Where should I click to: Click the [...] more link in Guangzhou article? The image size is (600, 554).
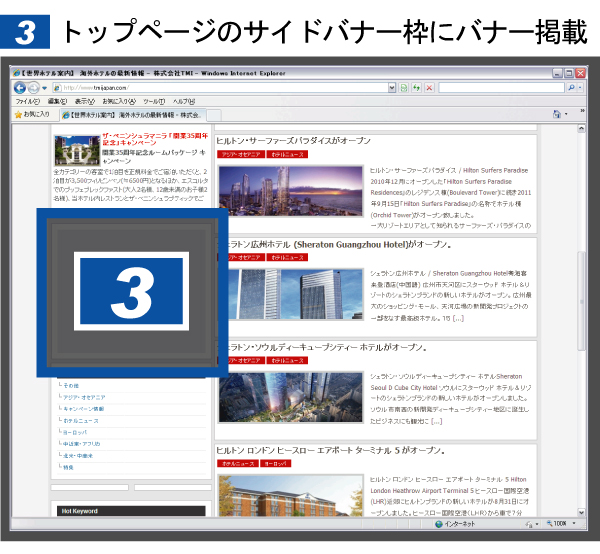(458, 318)
